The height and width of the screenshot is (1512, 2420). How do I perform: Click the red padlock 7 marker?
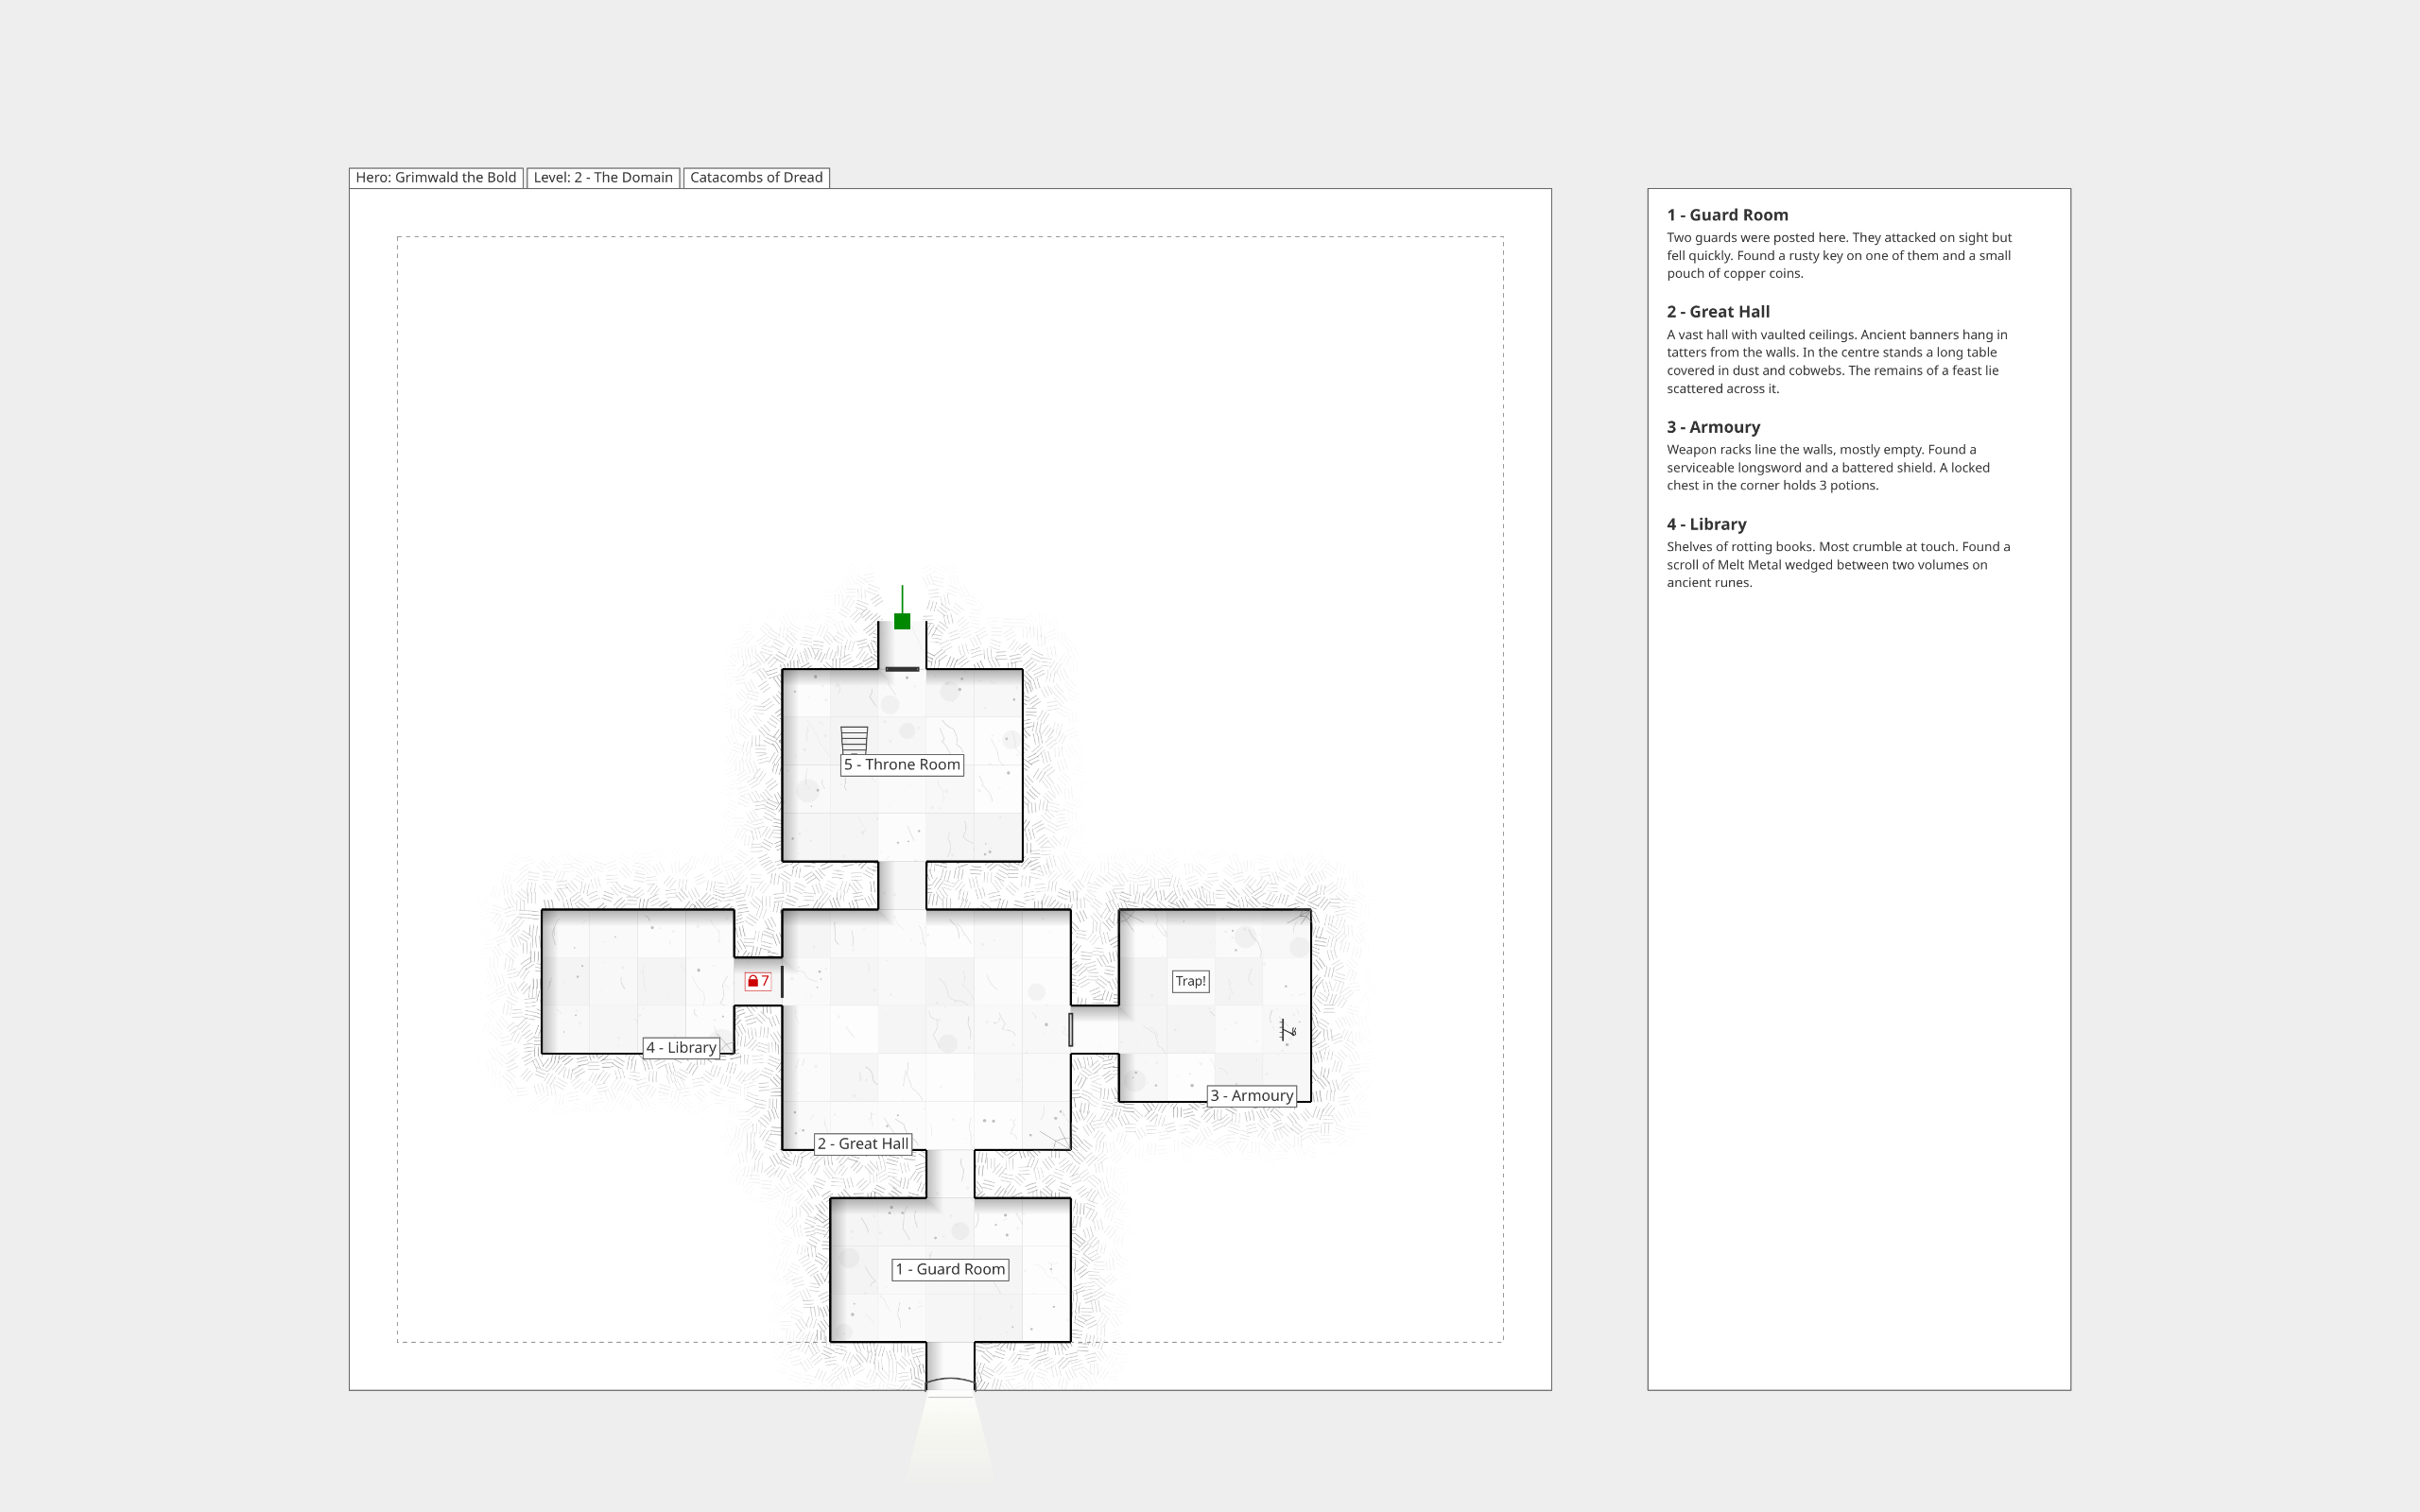coord(758,981)
